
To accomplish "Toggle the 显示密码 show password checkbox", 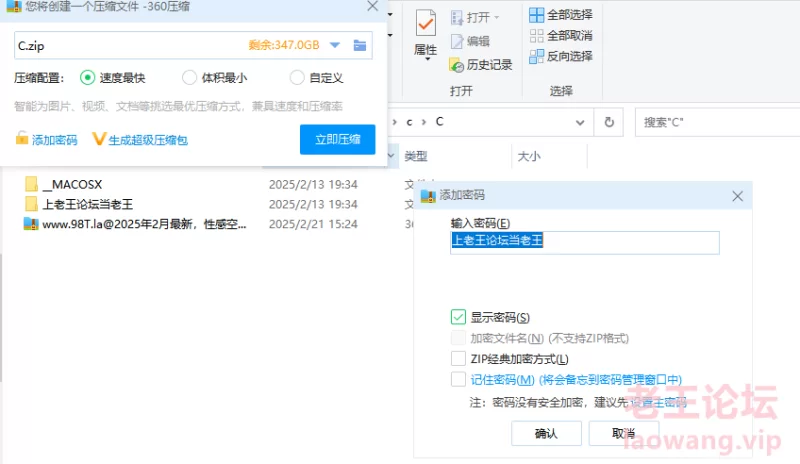I will pyautogui.click(x=458, y=317).
